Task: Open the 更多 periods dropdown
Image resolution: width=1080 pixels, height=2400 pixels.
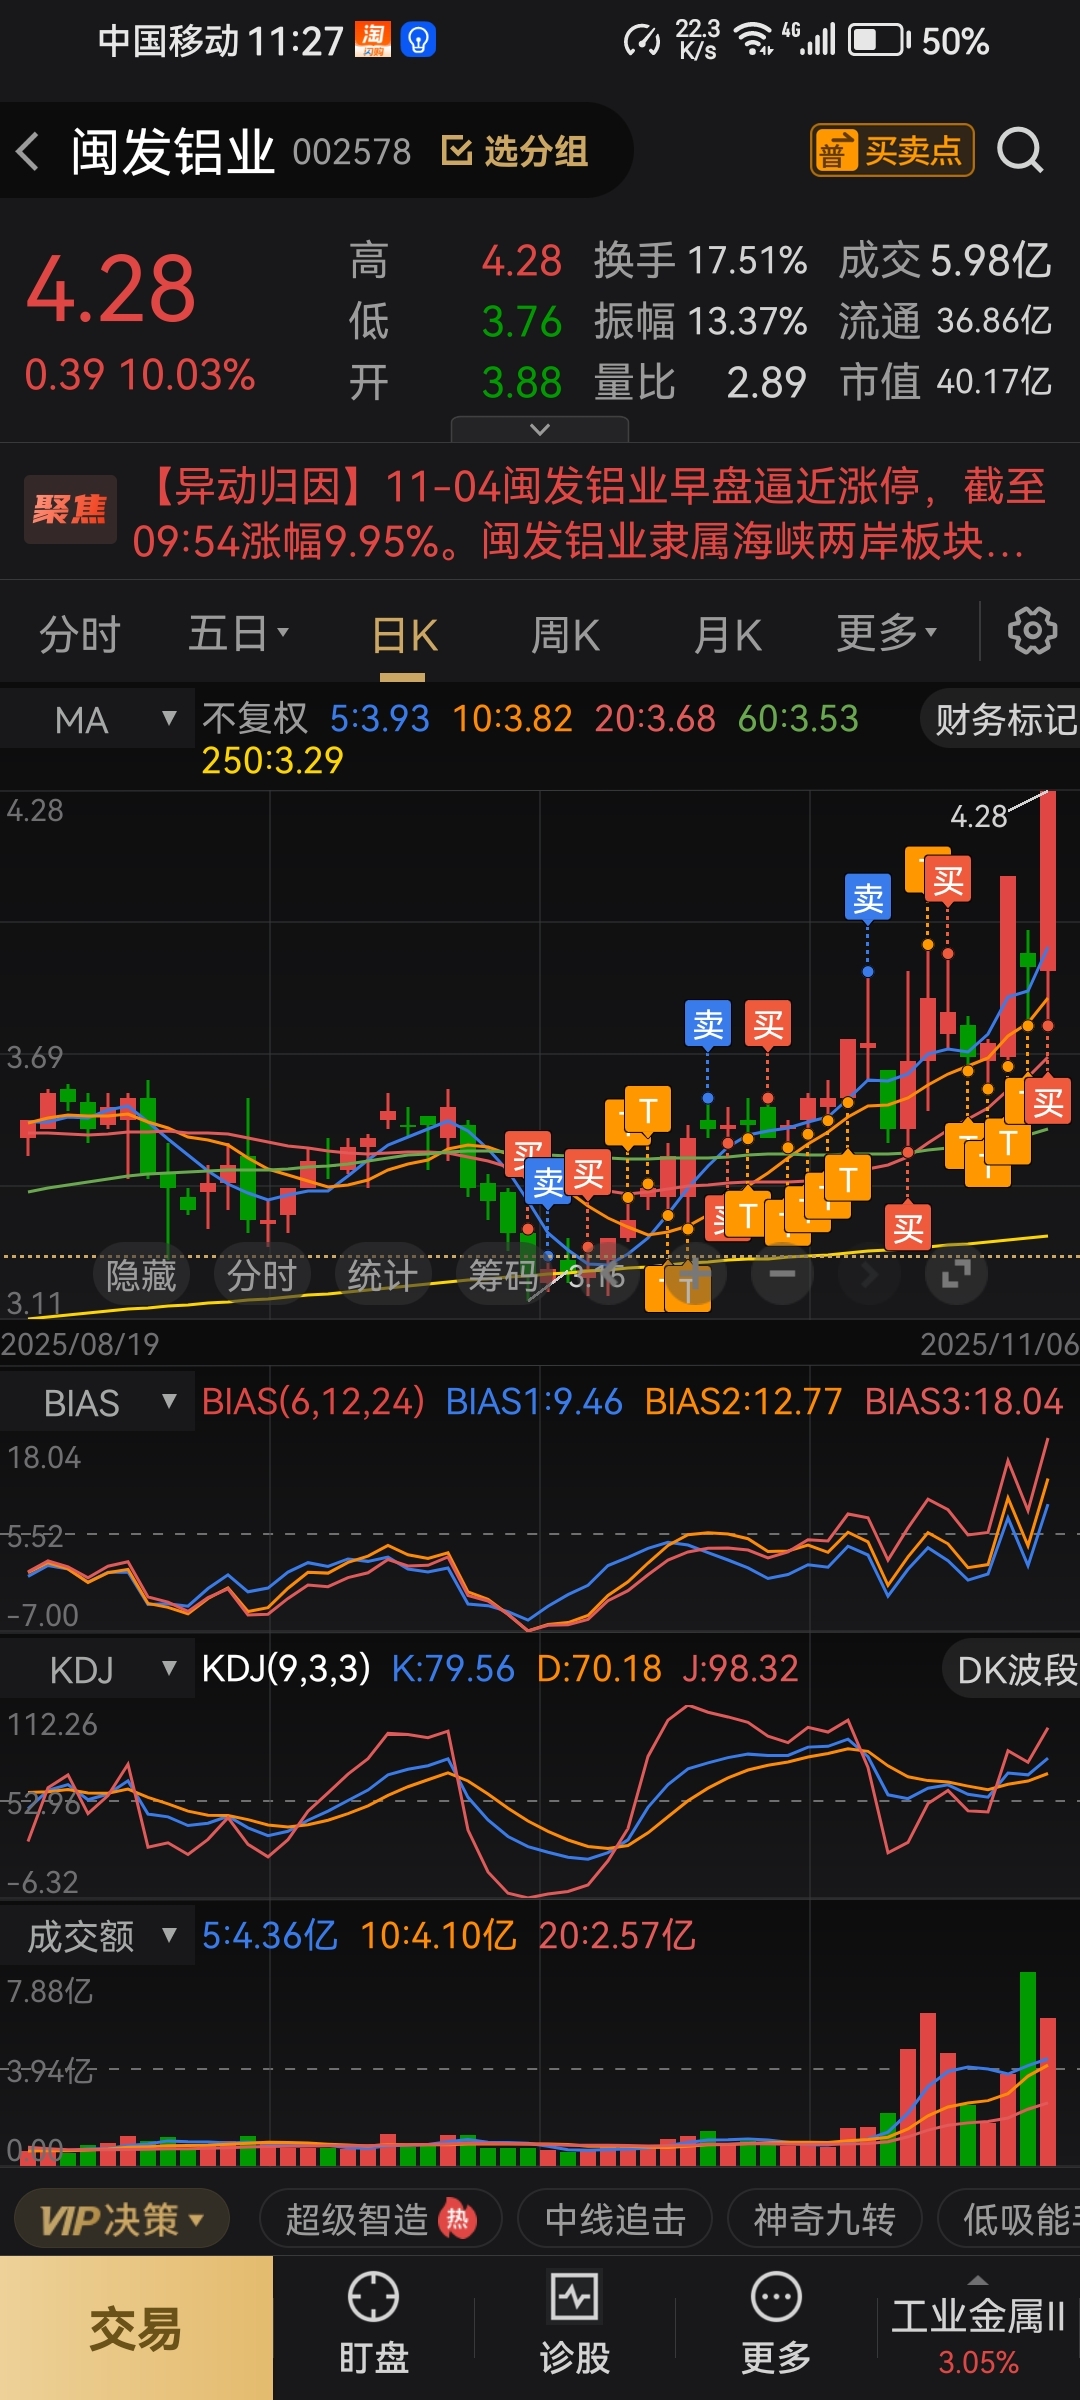Action: click(x=886, y=633)
